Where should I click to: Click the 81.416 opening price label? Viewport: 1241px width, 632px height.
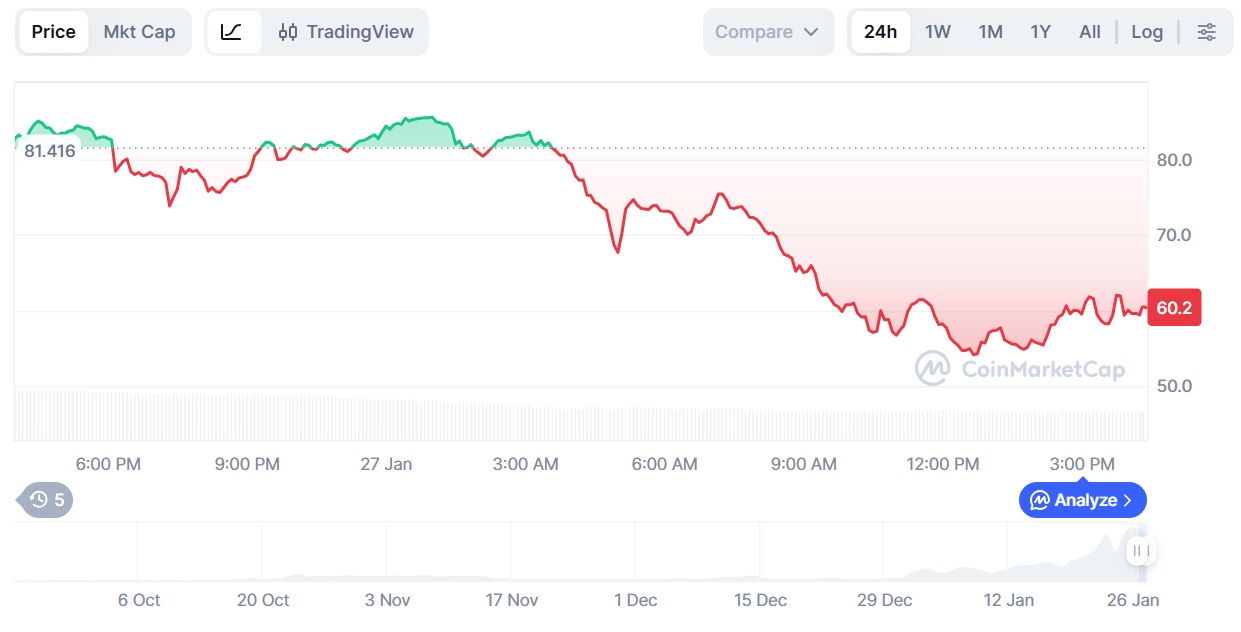pos(50,151)
